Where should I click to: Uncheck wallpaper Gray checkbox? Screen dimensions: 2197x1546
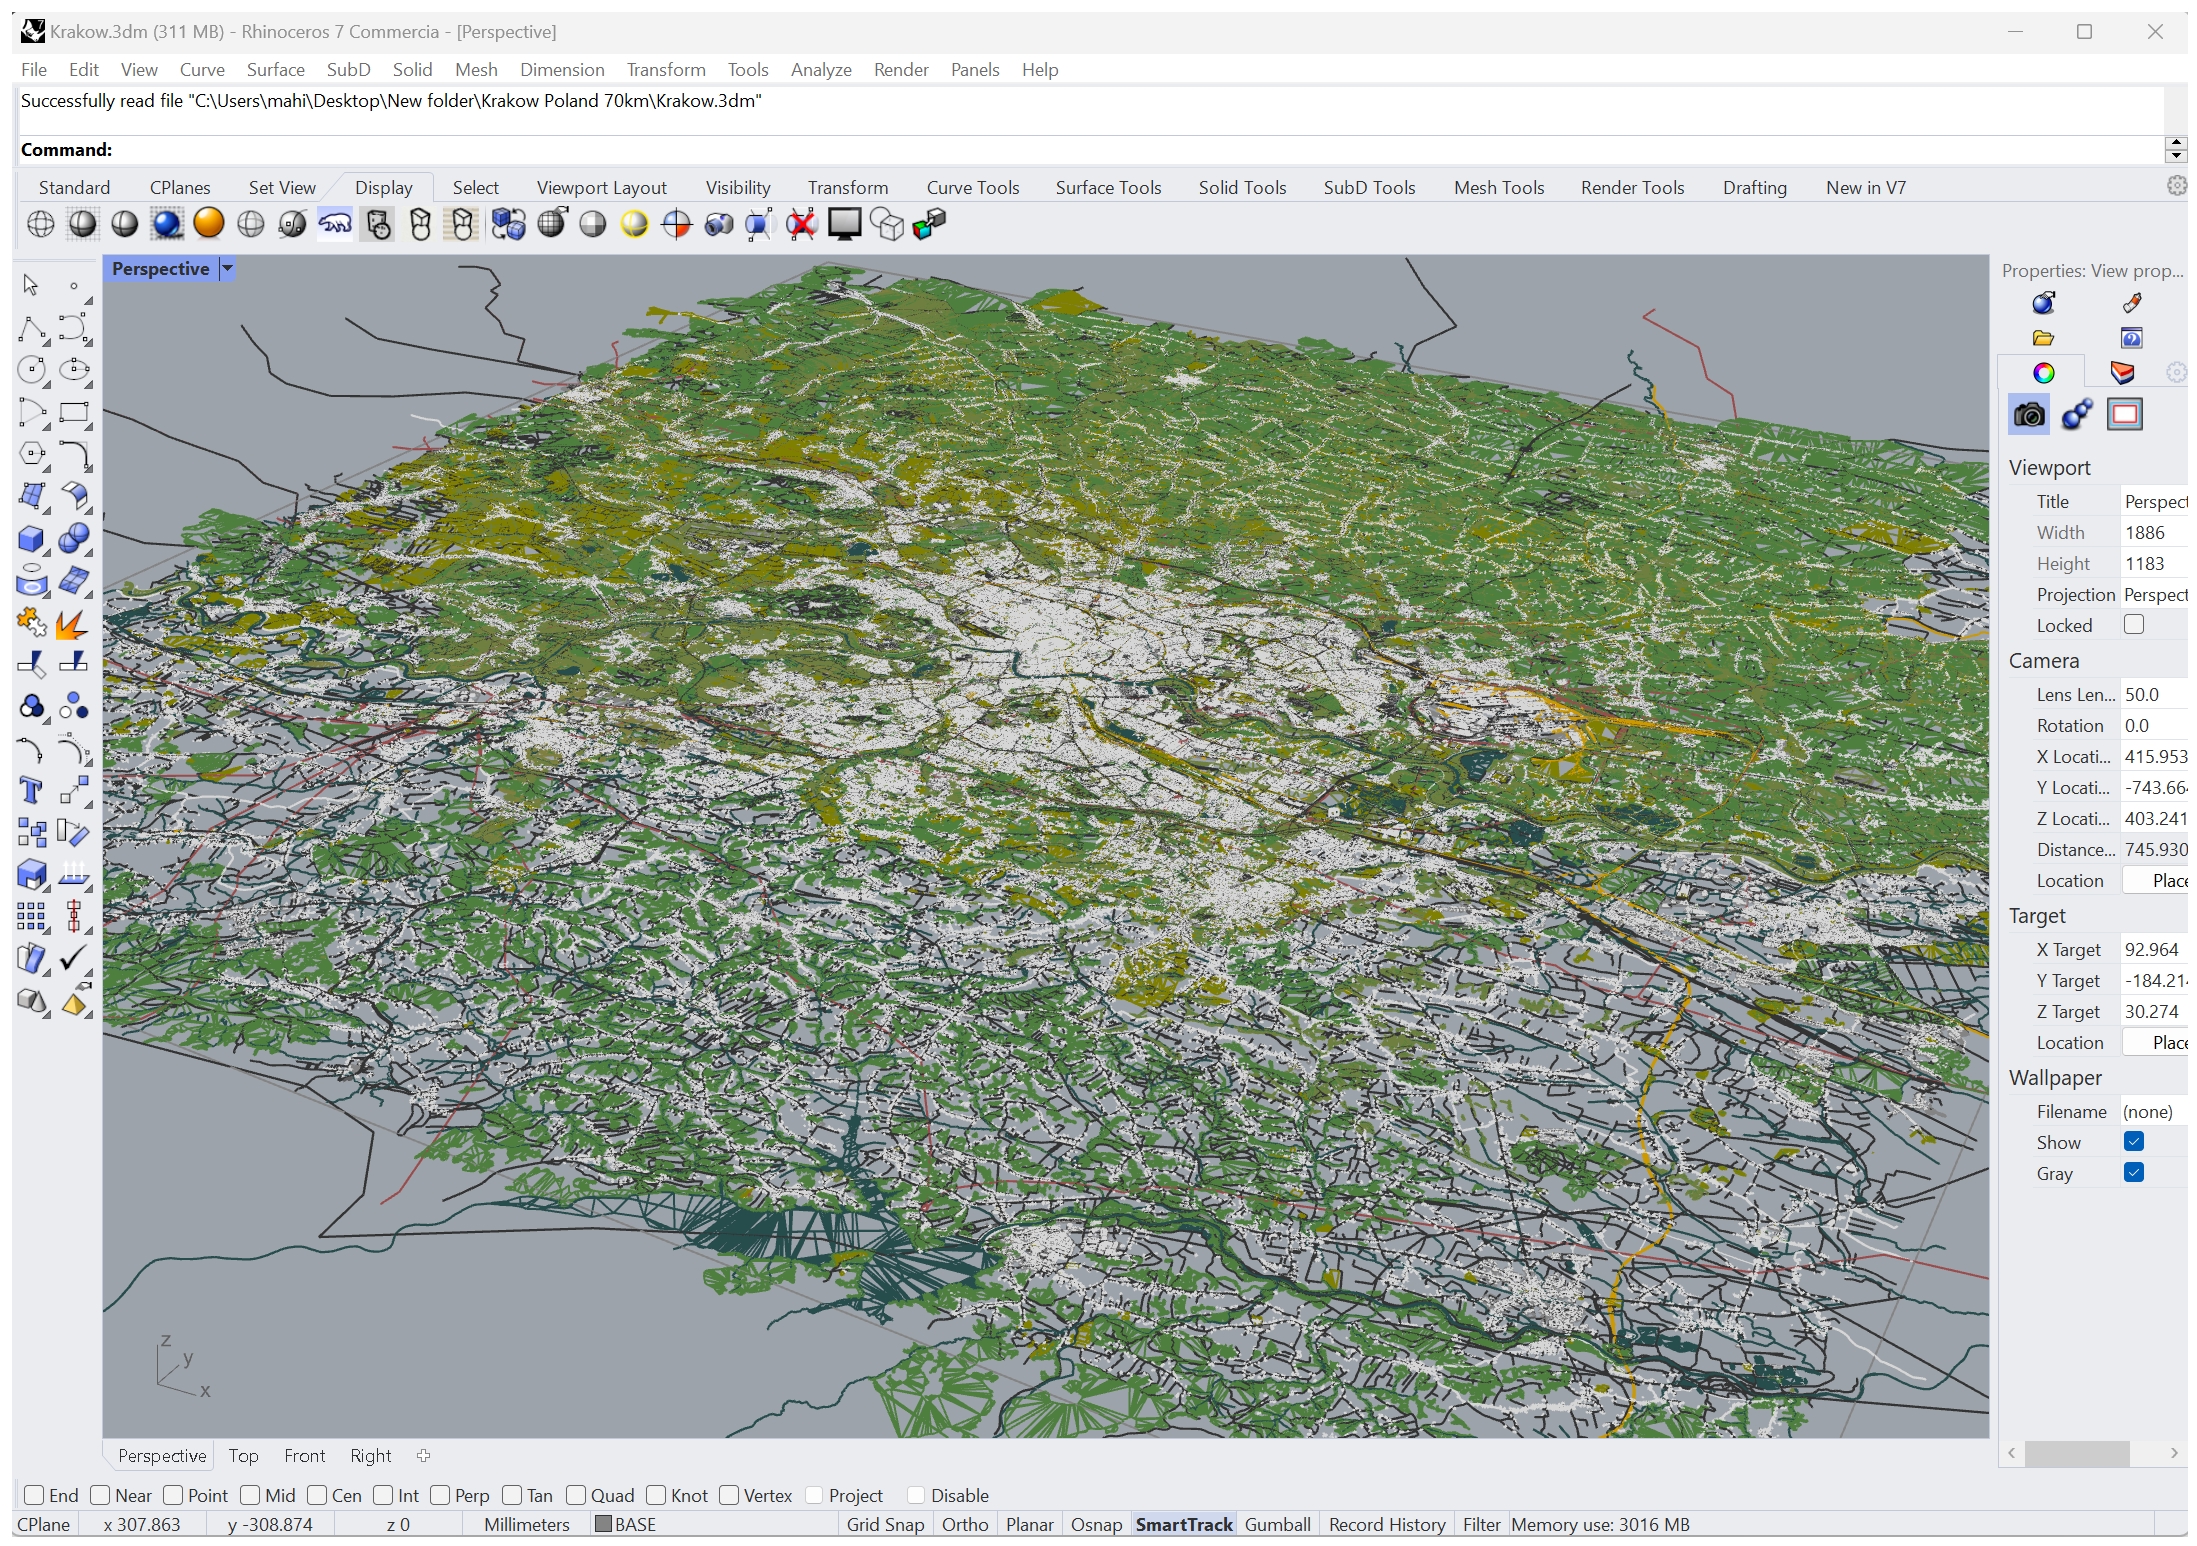tap(2133, 1173)
